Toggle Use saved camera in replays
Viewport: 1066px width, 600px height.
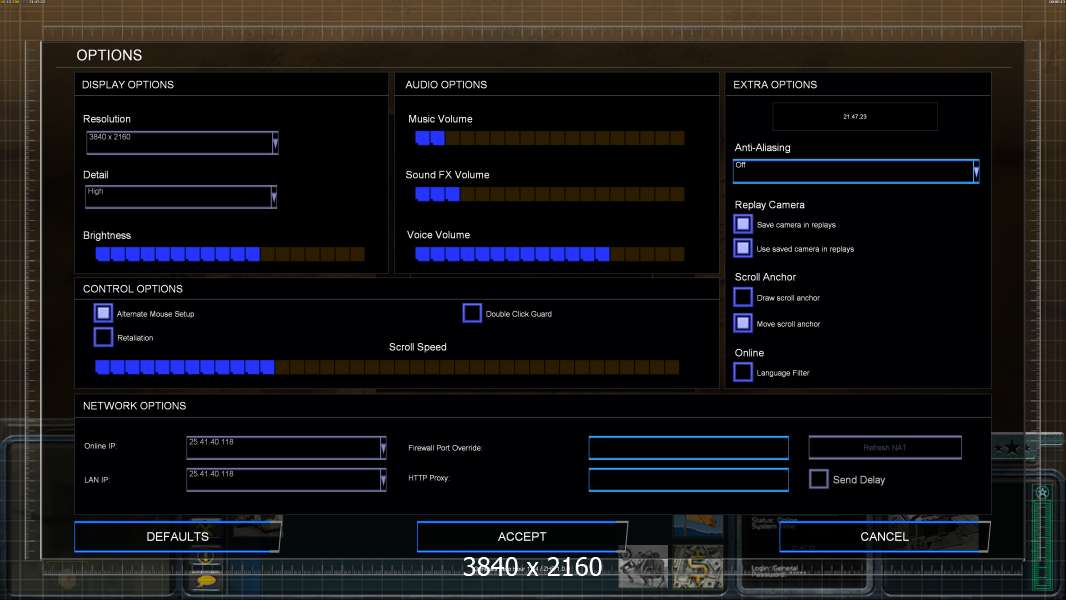(x=743, y=248)
